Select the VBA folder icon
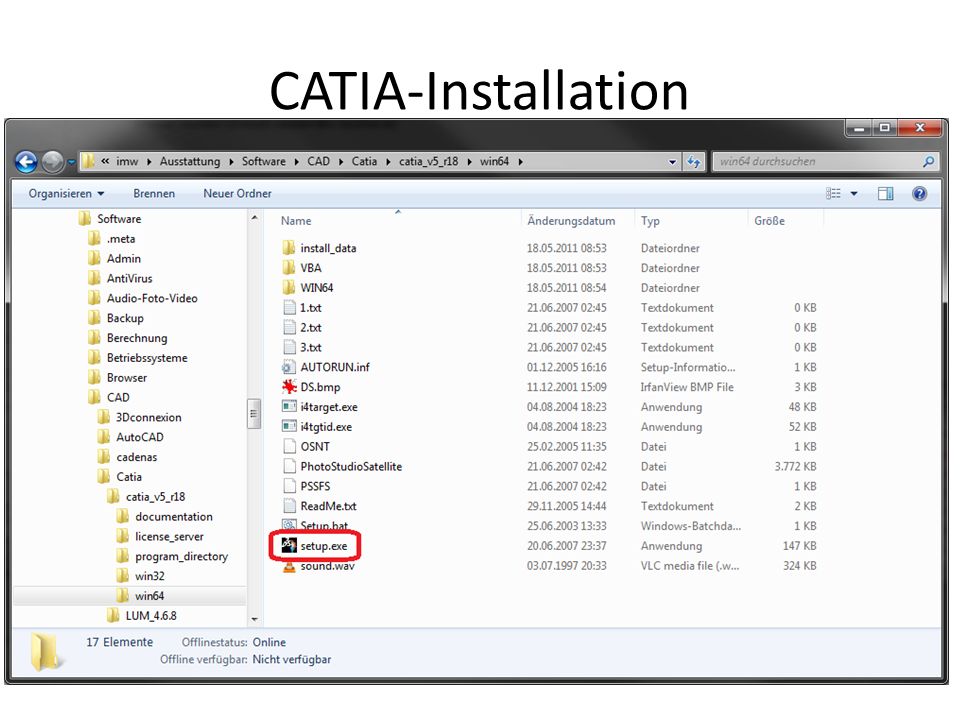 289,268
